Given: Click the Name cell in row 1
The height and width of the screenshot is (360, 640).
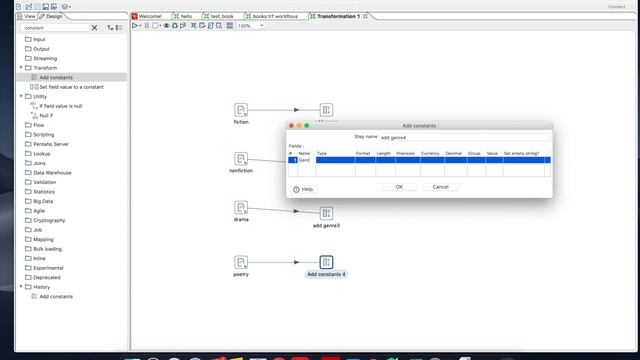Looking at the screenshot, I should (x=306, y=160).
